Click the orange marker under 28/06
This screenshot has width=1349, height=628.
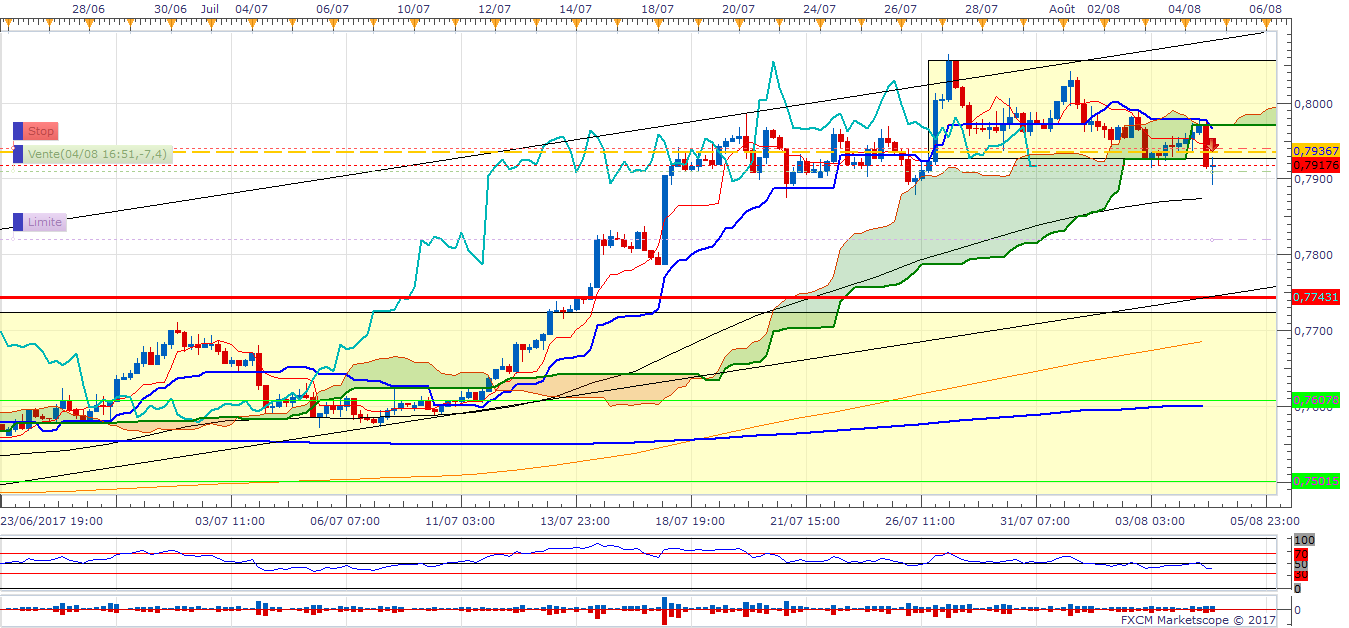point(90,25)
